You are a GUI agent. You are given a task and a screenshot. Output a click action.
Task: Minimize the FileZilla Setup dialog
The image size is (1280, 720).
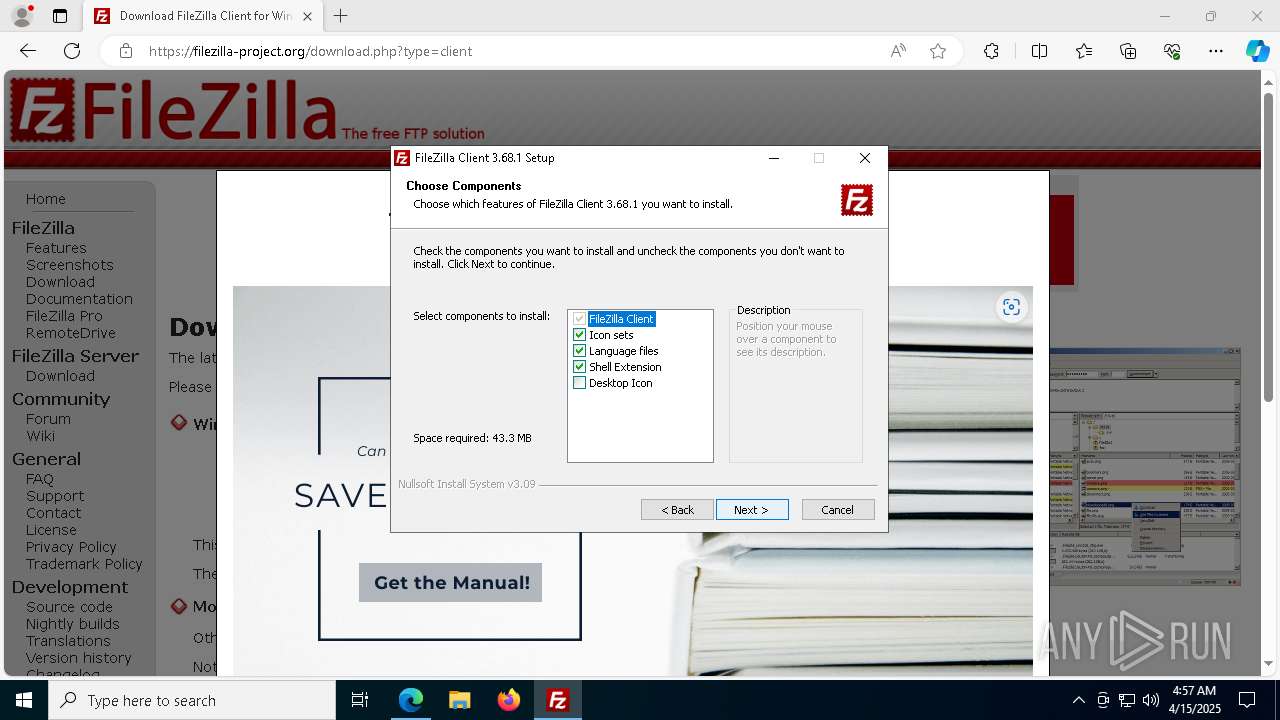pyautogui.click(x=774, y=158)
